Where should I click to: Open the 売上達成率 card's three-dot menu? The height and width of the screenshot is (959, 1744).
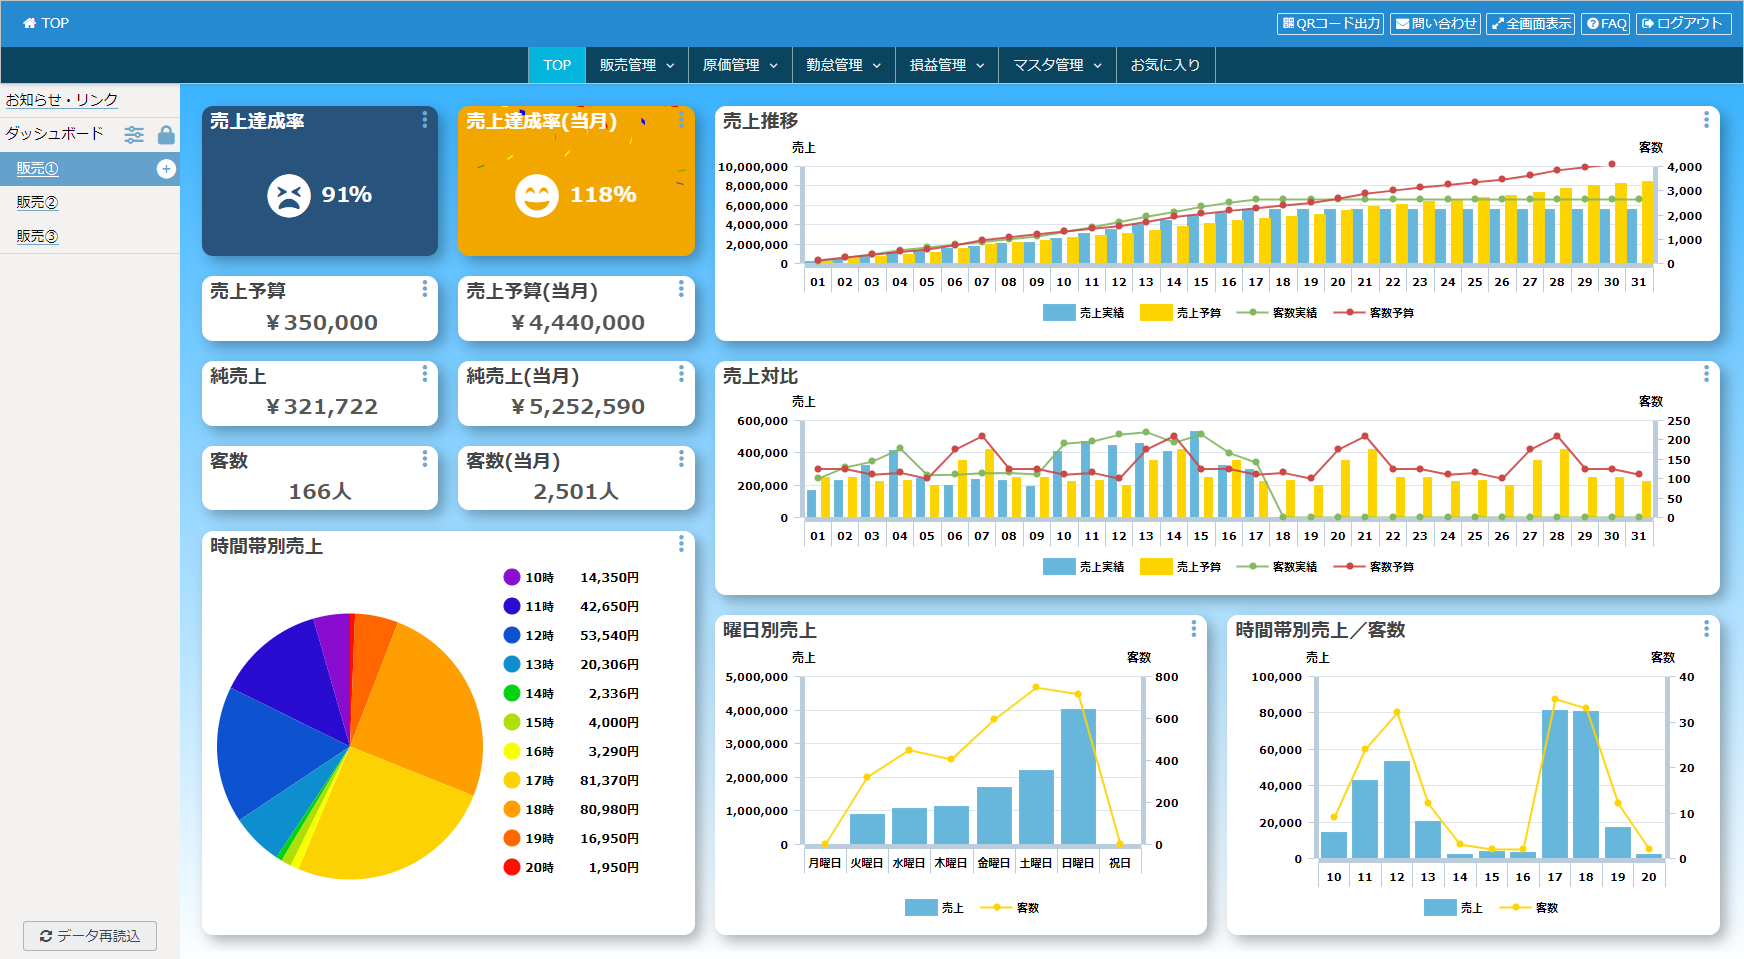[x=425, y=120]
